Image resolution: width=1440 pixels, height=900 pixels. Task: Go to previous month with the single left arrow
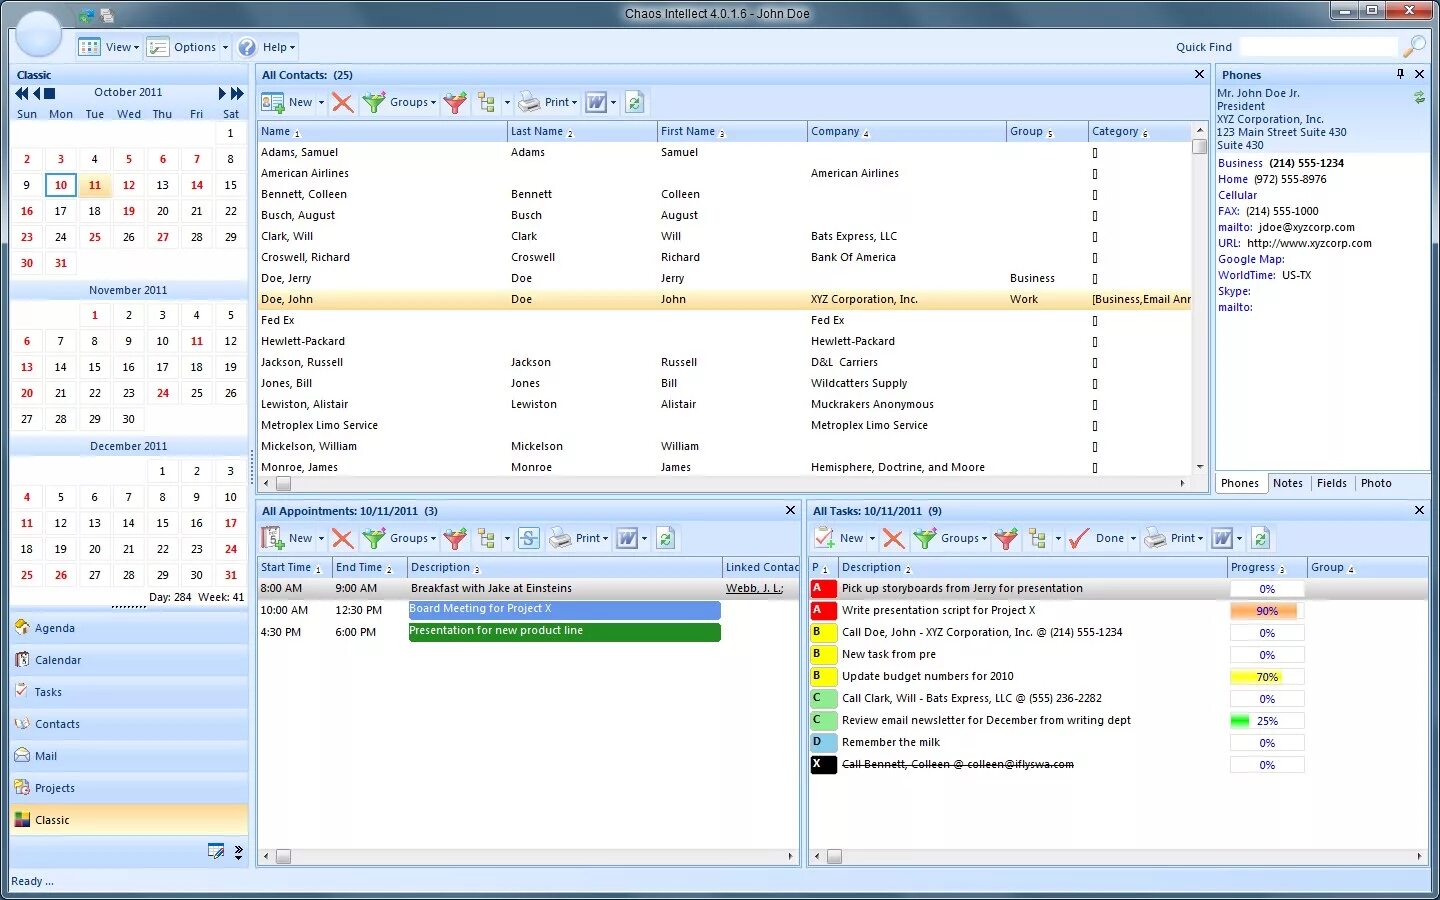pyautogui.click(x=36, y=93)
